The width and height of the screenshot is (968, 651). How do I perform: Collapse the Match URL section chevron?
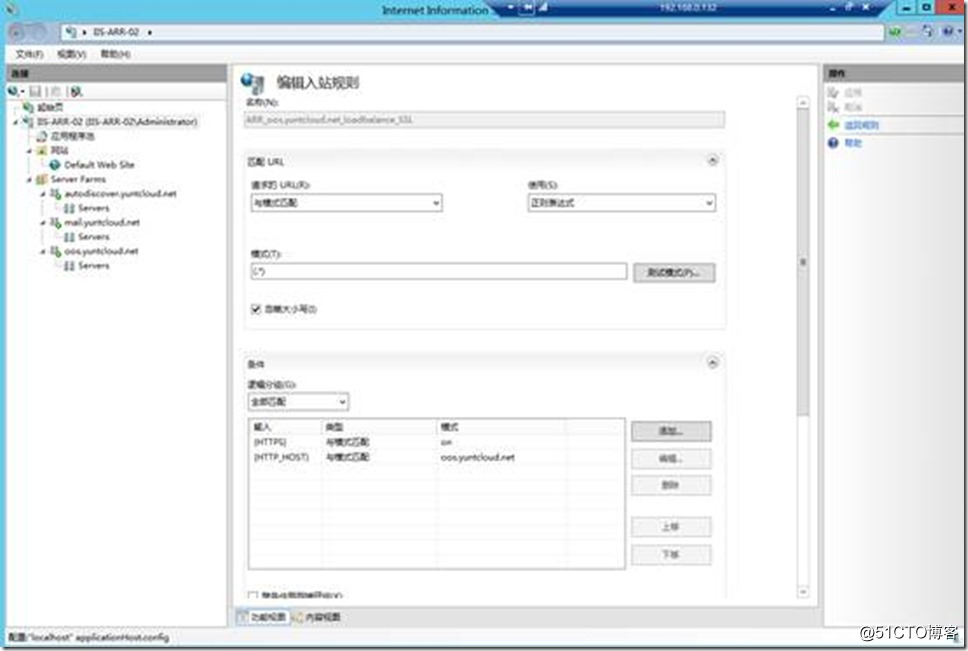pos(712,160)
